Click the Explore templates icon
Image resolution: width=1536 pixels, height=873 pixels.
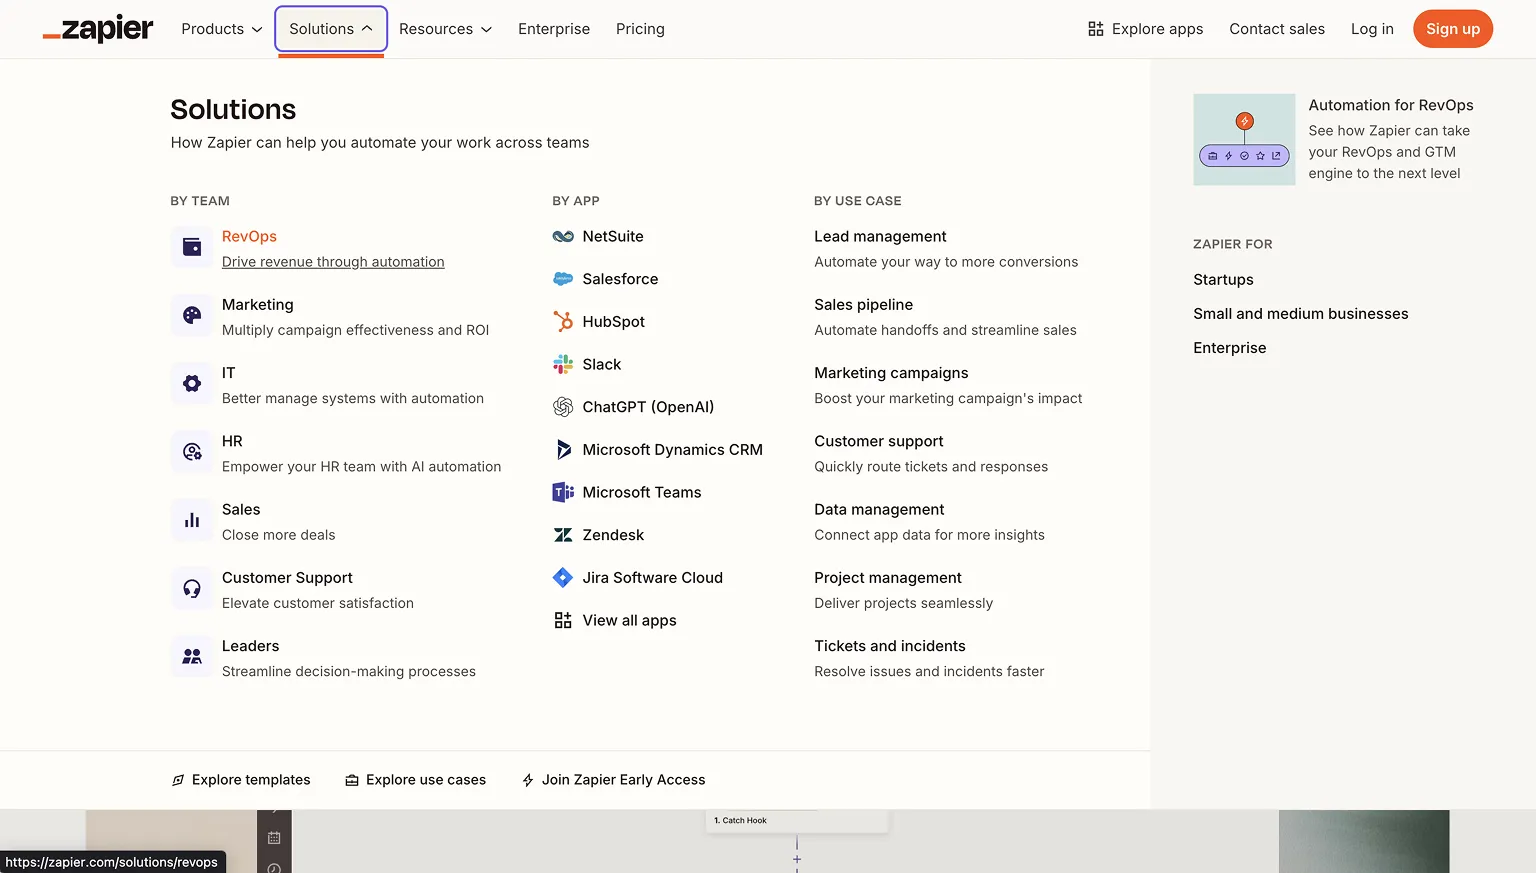[178, 780]
